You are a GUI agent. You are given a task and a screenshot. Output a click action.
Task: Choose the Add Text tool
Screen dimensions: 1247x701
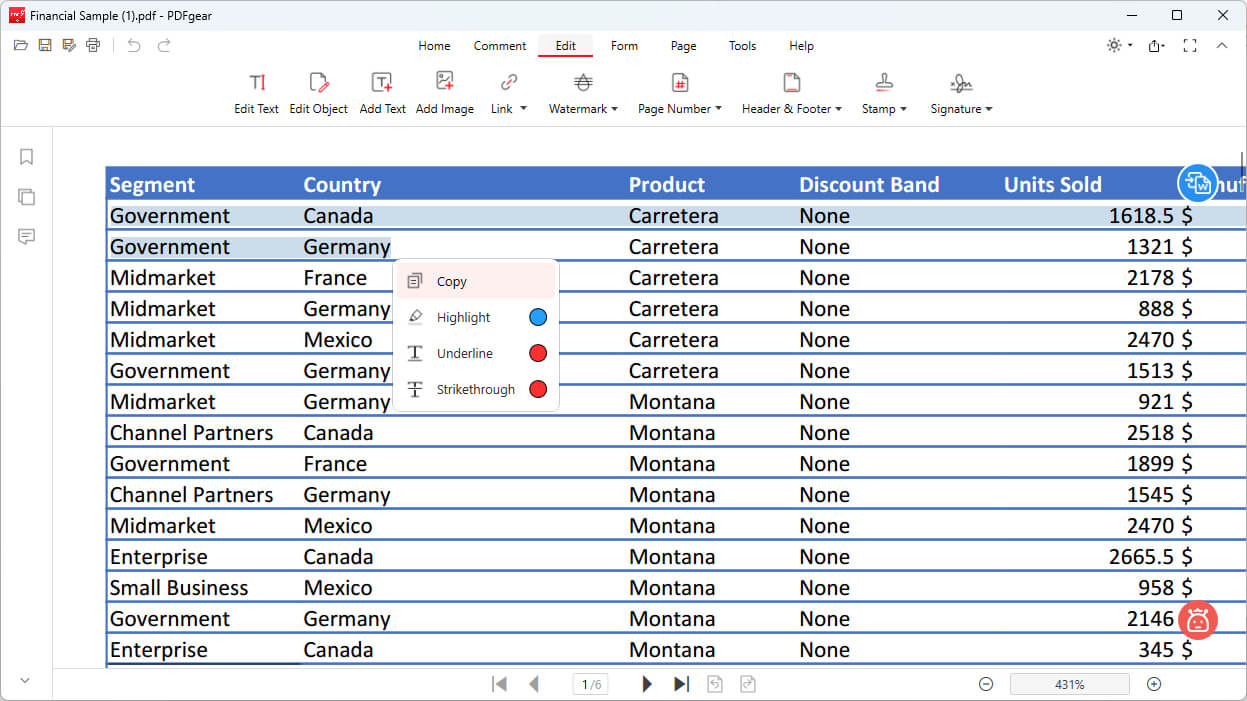coord(382,93)
